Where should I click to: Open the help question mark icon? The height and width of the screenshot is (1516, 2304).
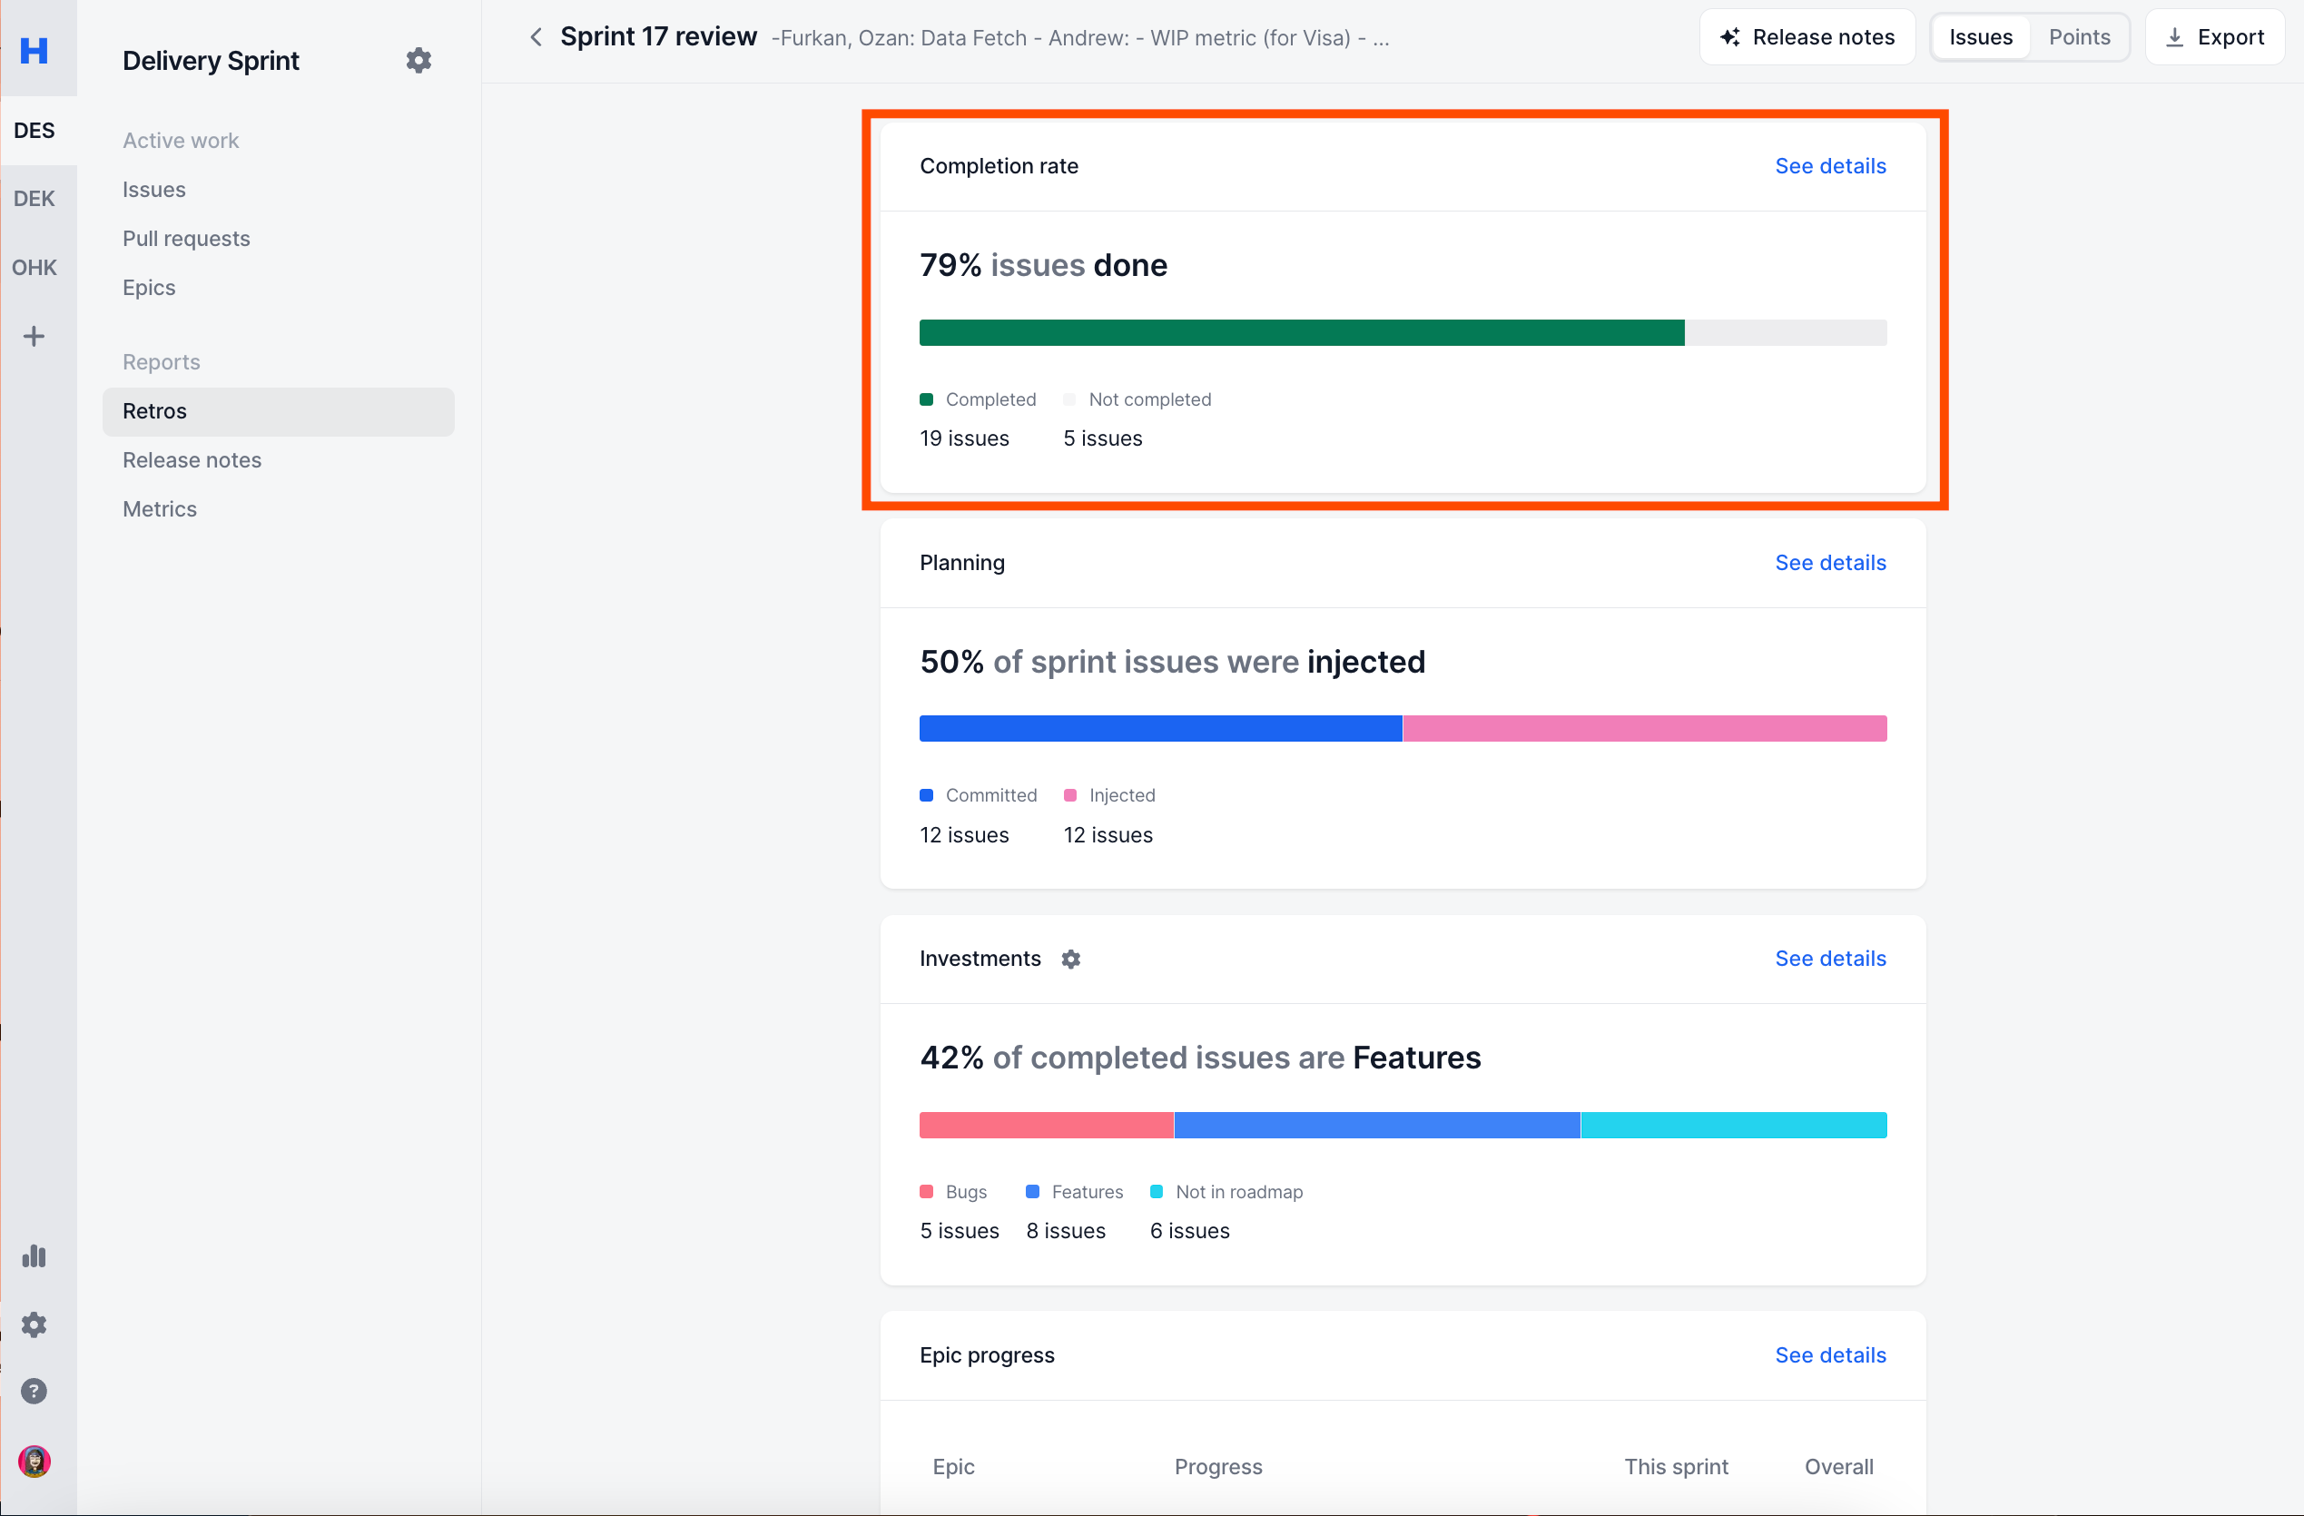(x=34, y=1391)
